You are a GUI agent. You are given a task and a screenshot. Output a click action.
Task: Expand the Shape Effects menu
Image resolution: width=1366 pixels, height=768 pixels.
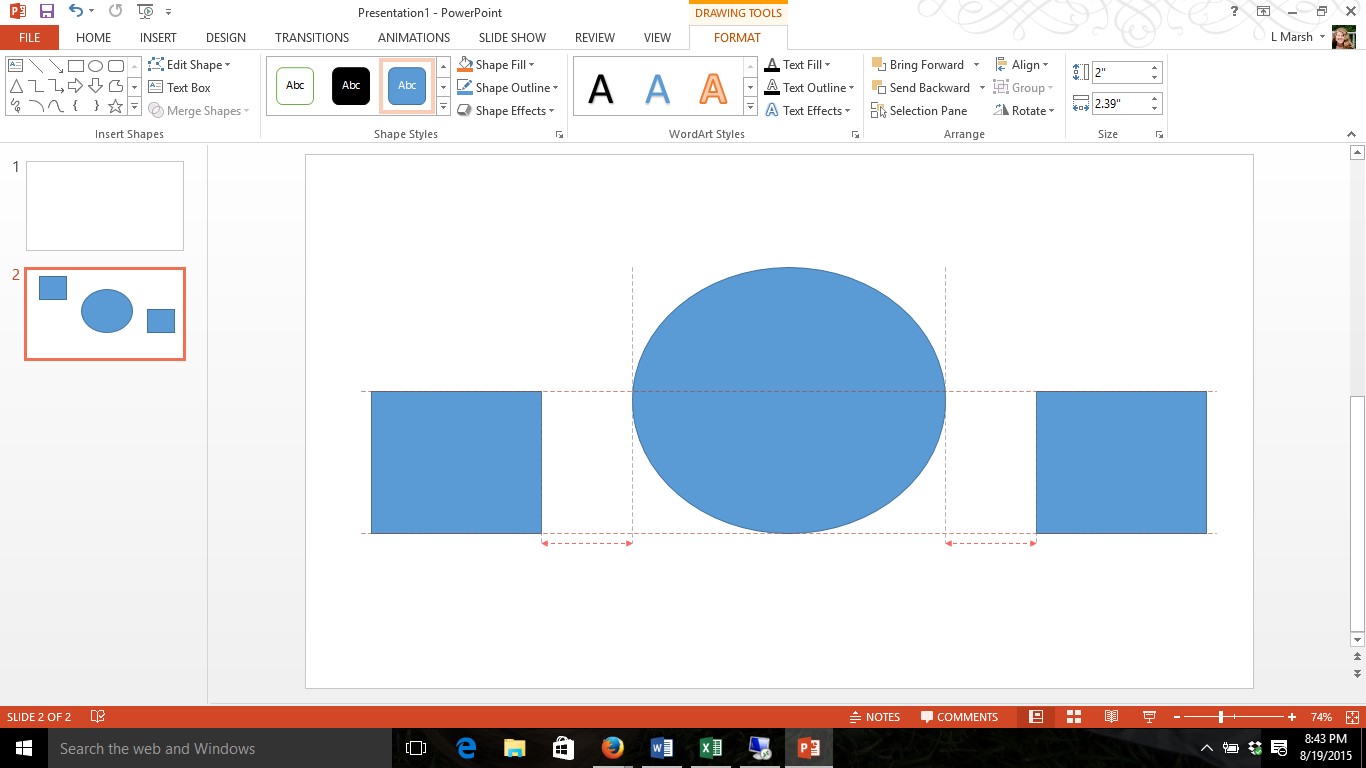[x=507, y=111]
